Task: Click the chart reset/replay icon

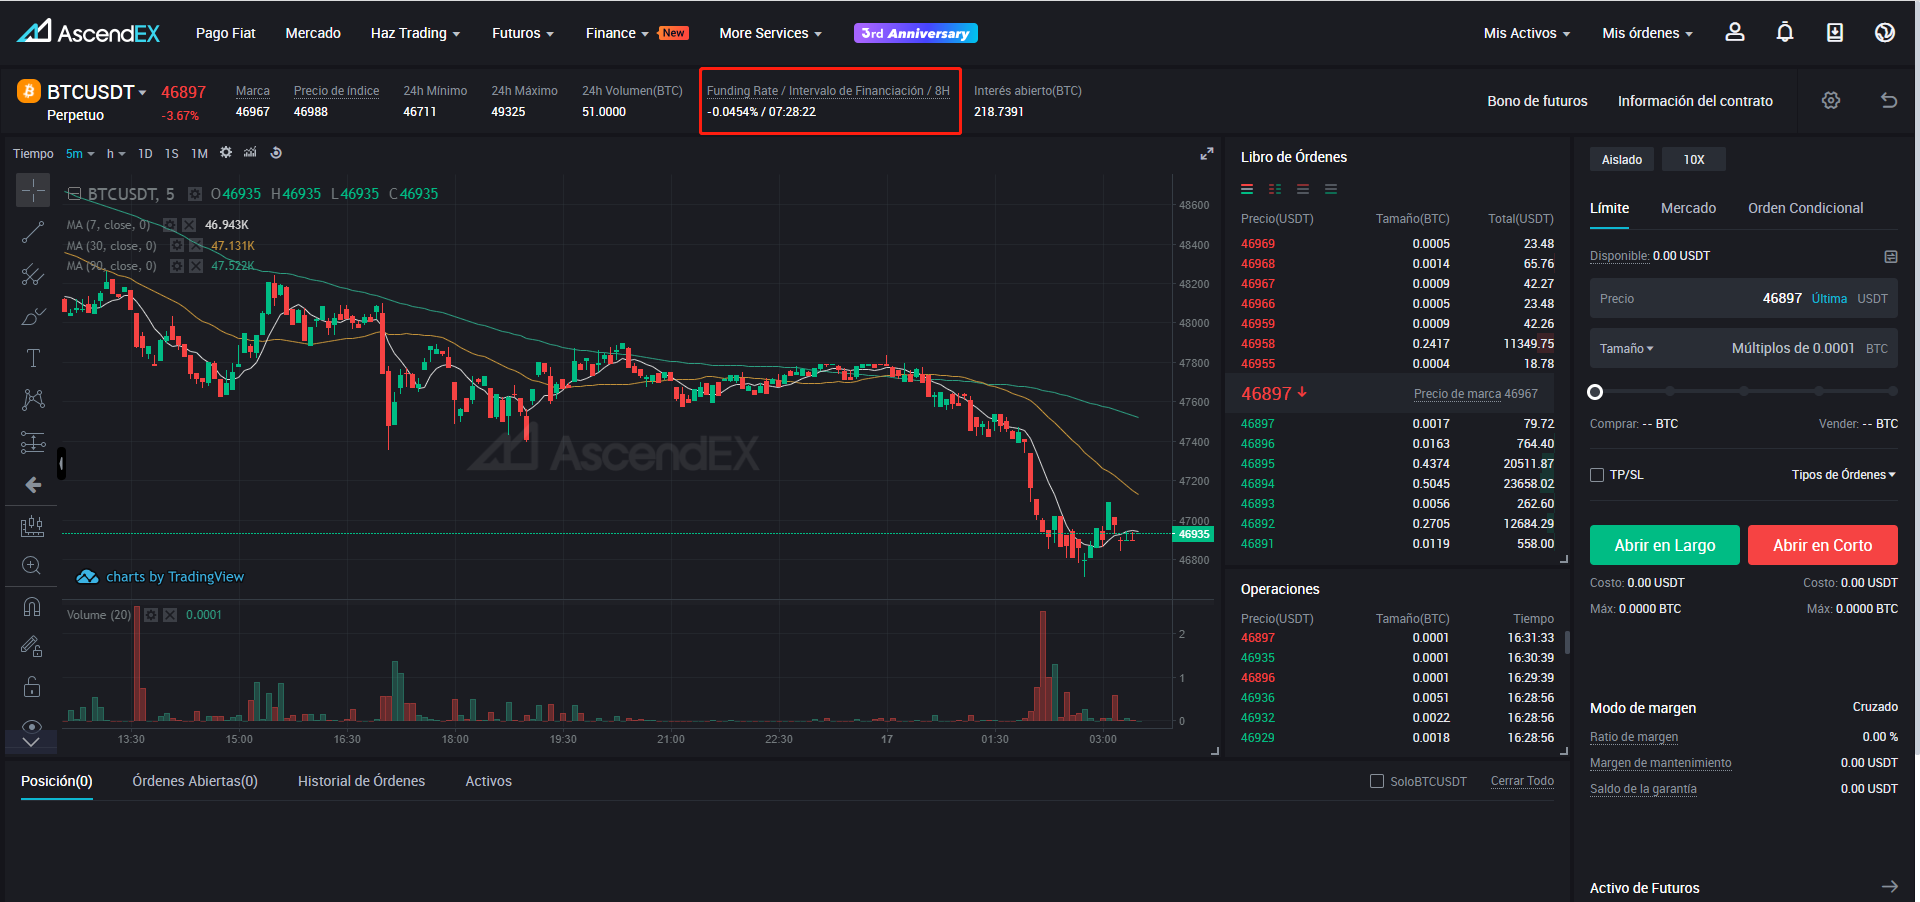Action: tap(276, 153)
